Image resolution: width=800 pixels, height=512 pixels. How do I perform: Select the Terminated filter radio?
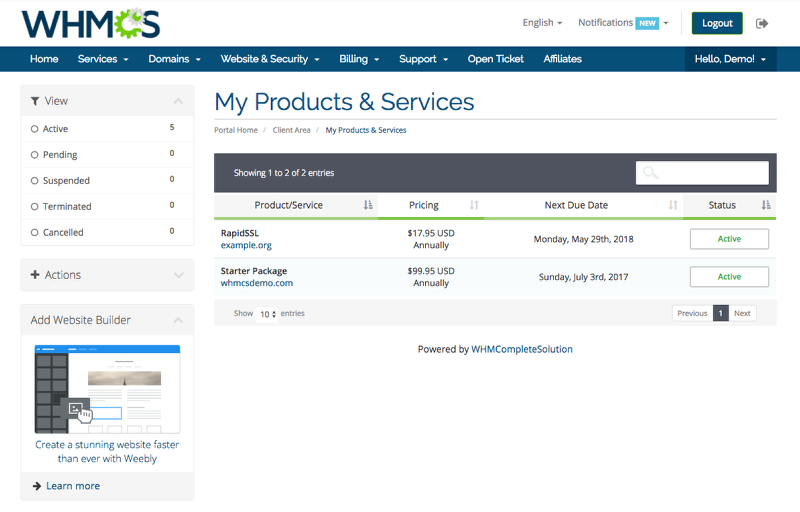point(34,207)
